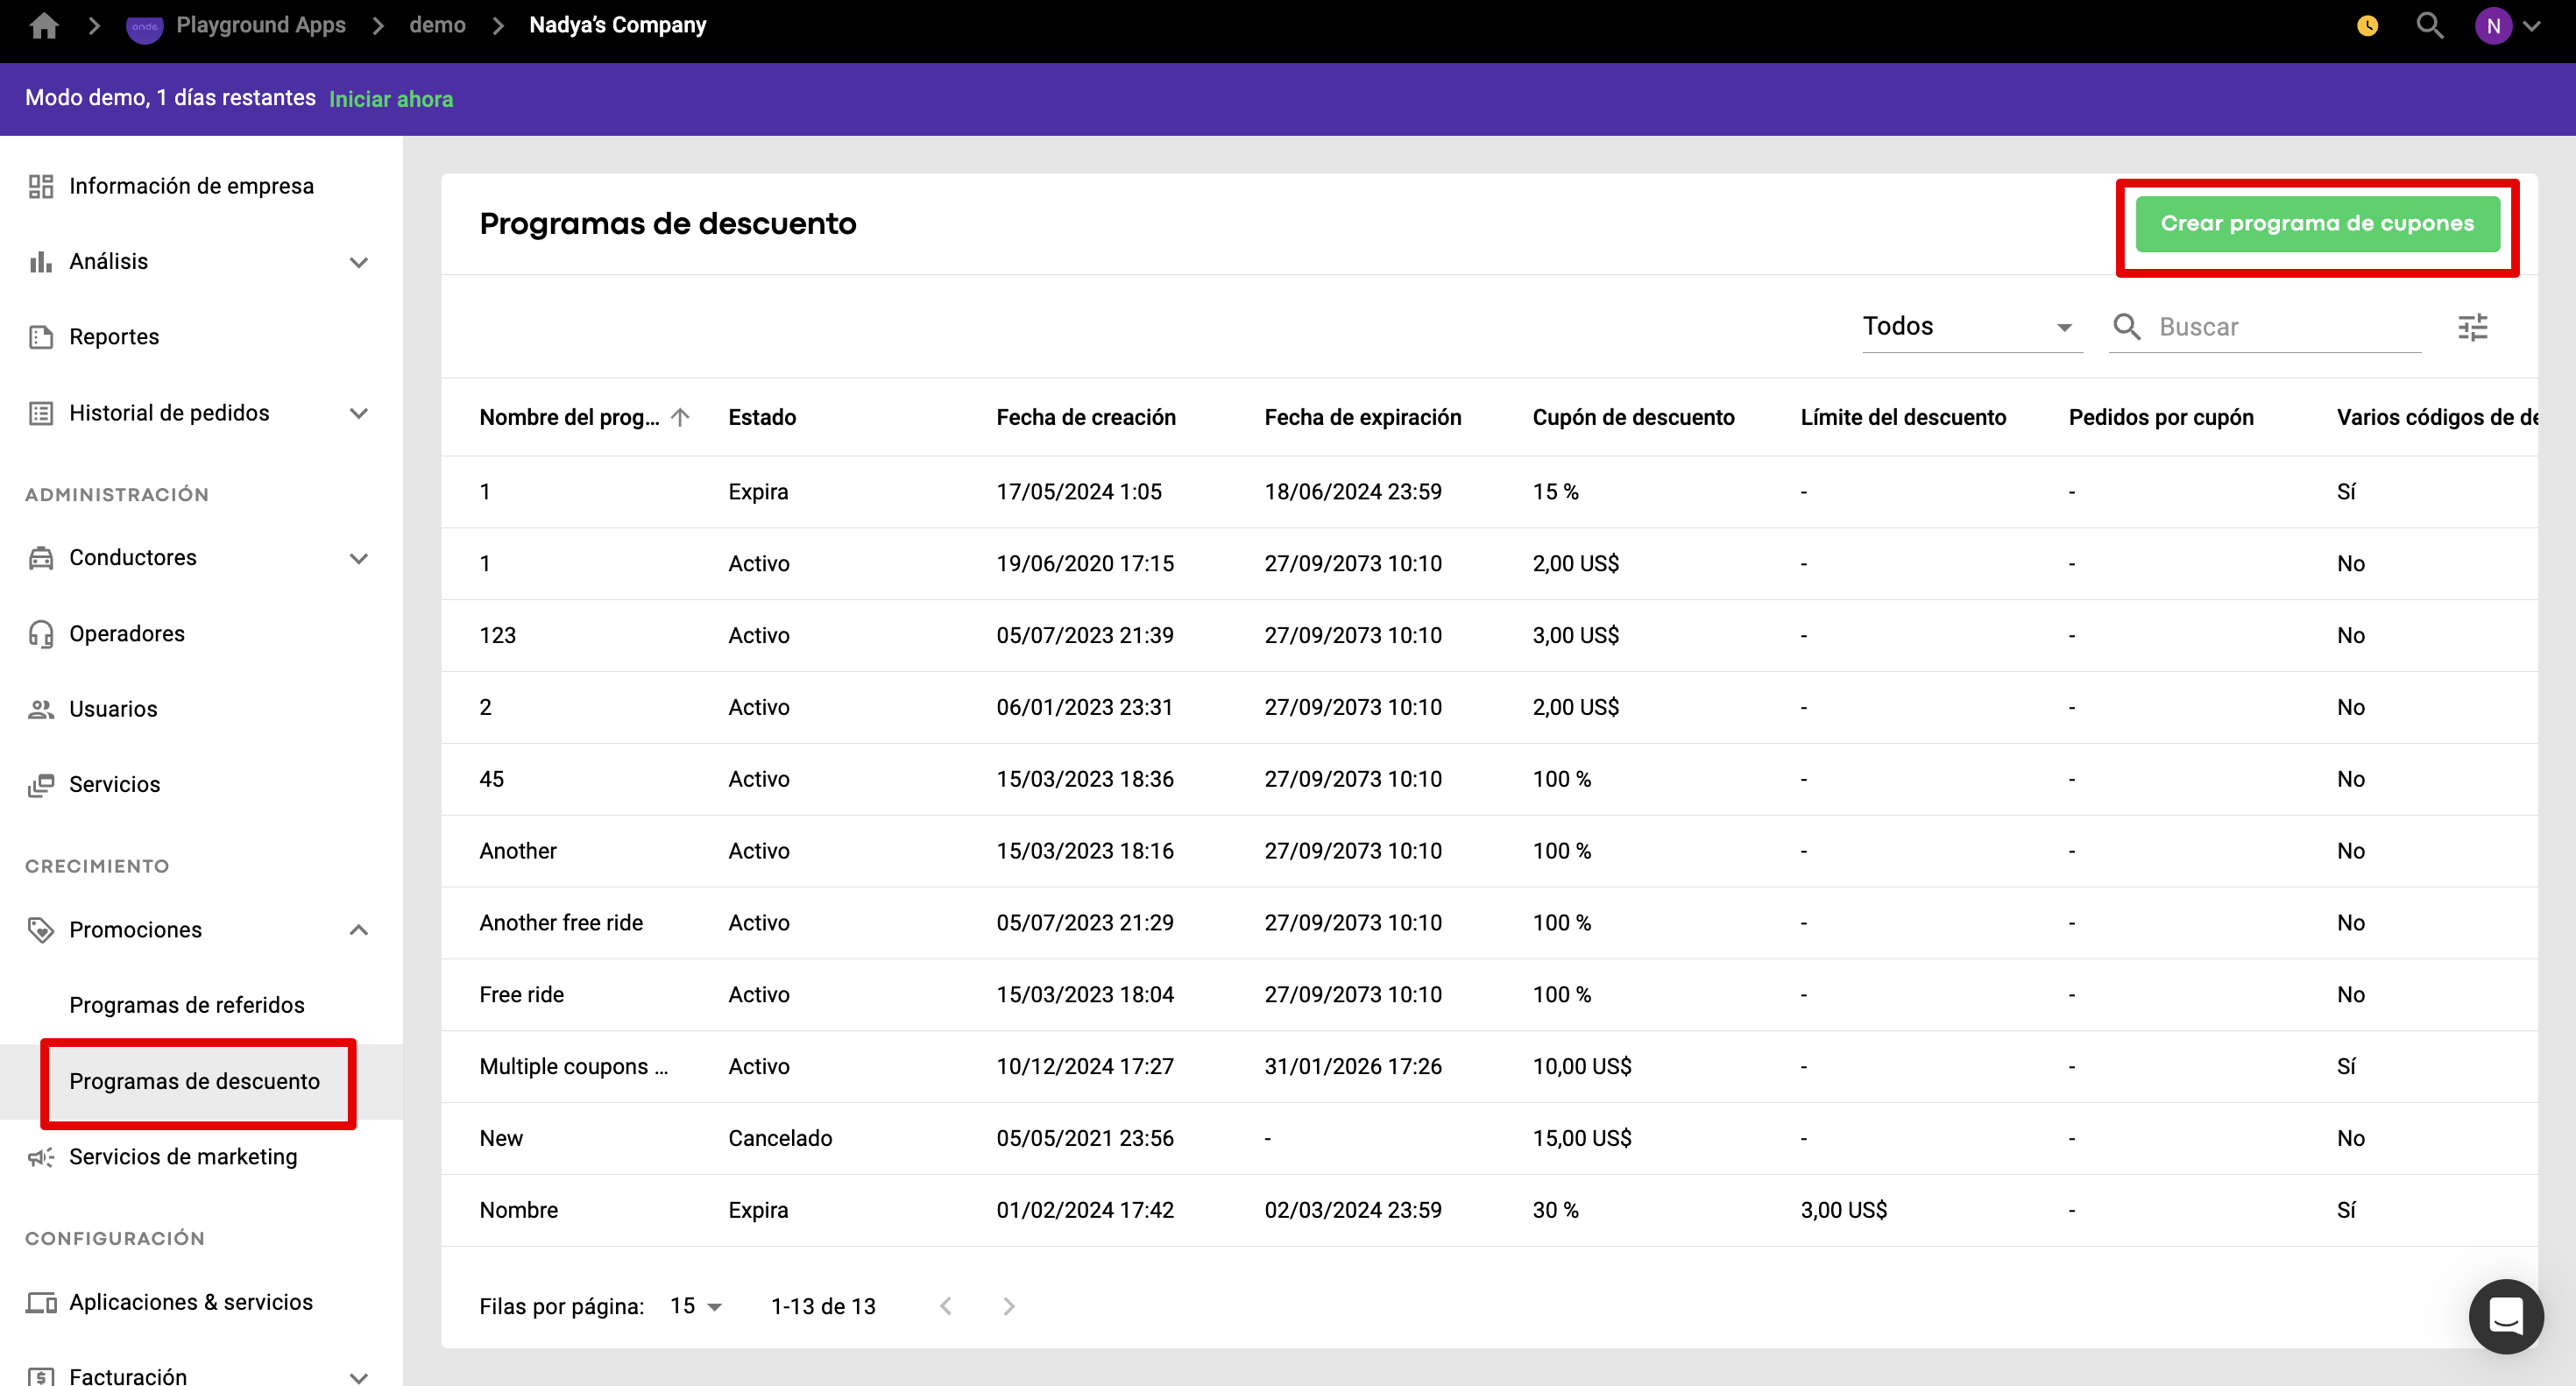Open the Todos status filter dropdown
Viewport: 2576px width, 1386px height.
(x=1968, y=327)
